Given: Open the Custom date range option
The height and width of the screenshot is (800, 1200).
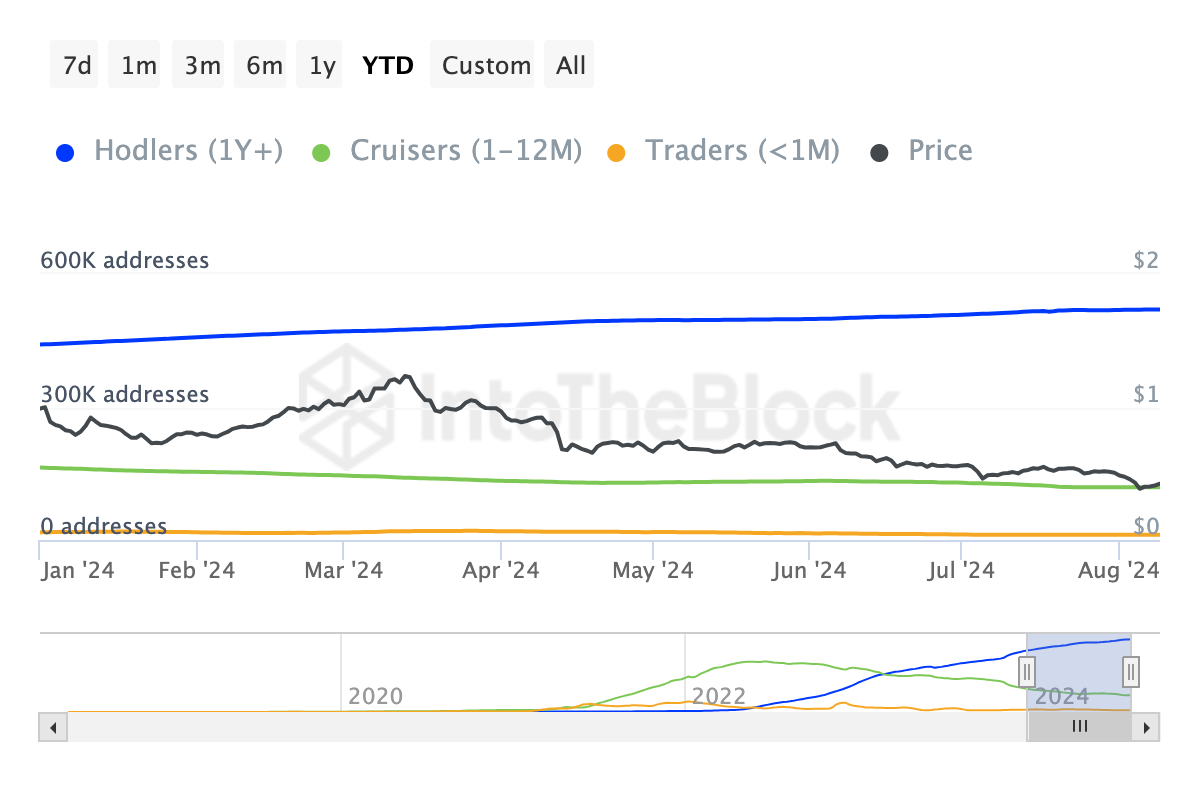Looking at the screenshot, I should pyautogui.click(x=486, y=66).
